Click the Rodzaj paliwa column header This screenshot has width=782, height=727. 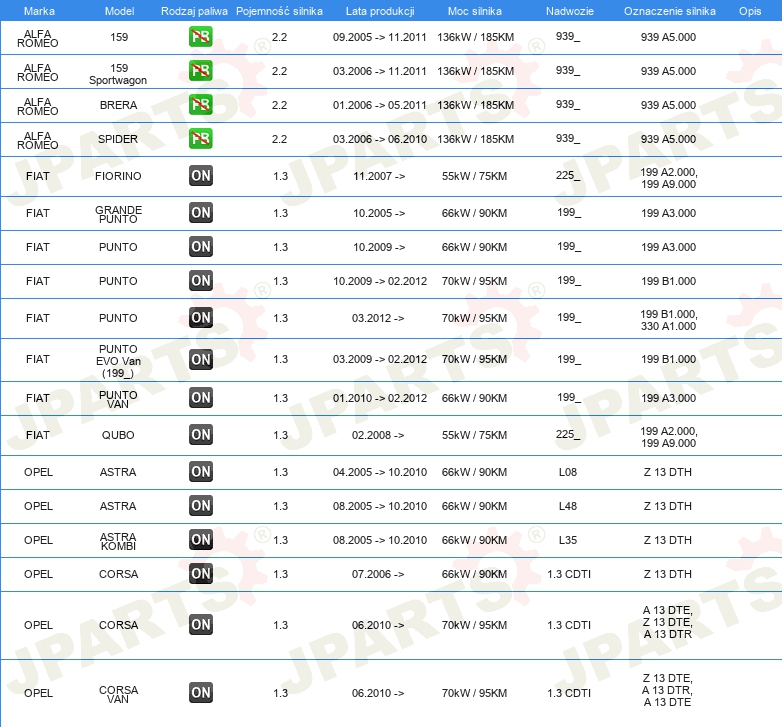point(194,11)
